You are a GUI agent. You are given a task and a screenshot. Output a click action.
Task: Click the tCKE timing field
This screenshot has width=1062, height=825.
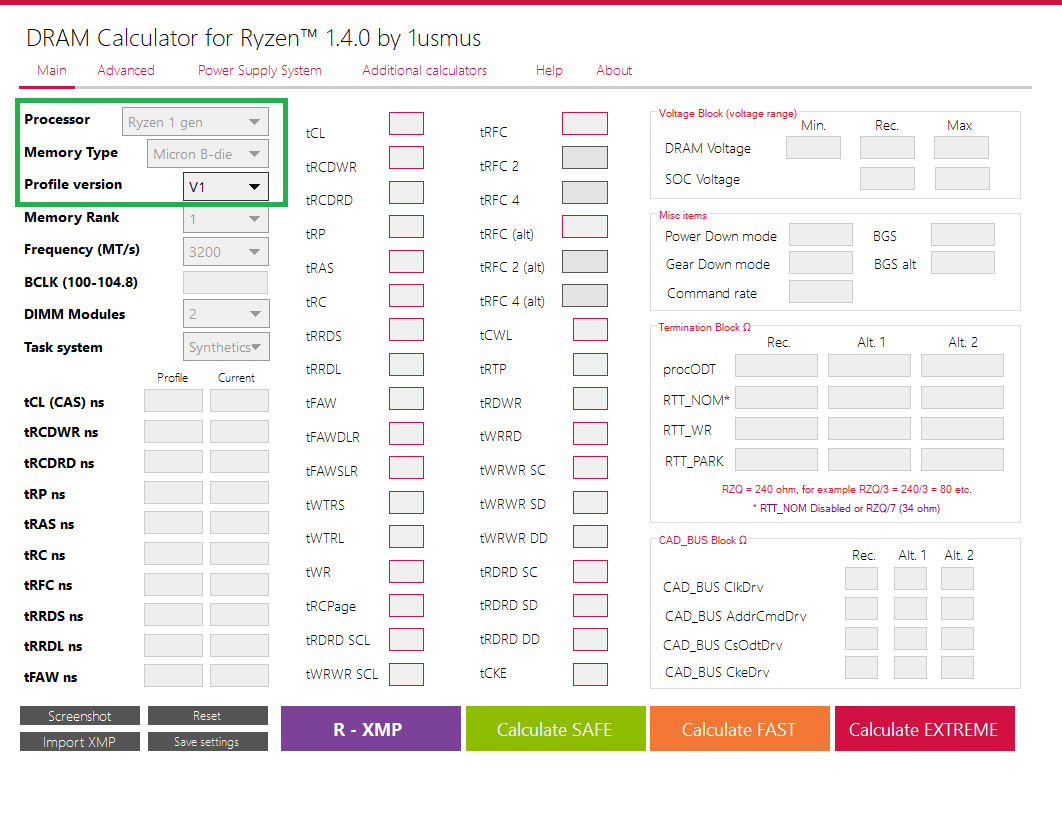[x=591, y=674]
